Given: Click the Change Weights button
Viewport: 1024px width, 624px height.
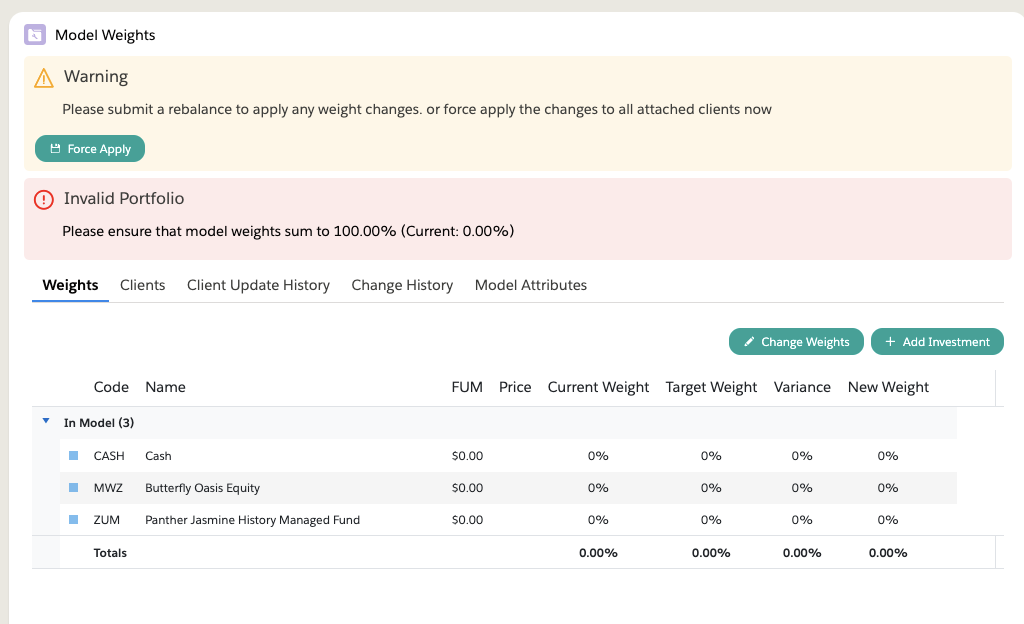Looking at the screenshot, I should 795,342.
